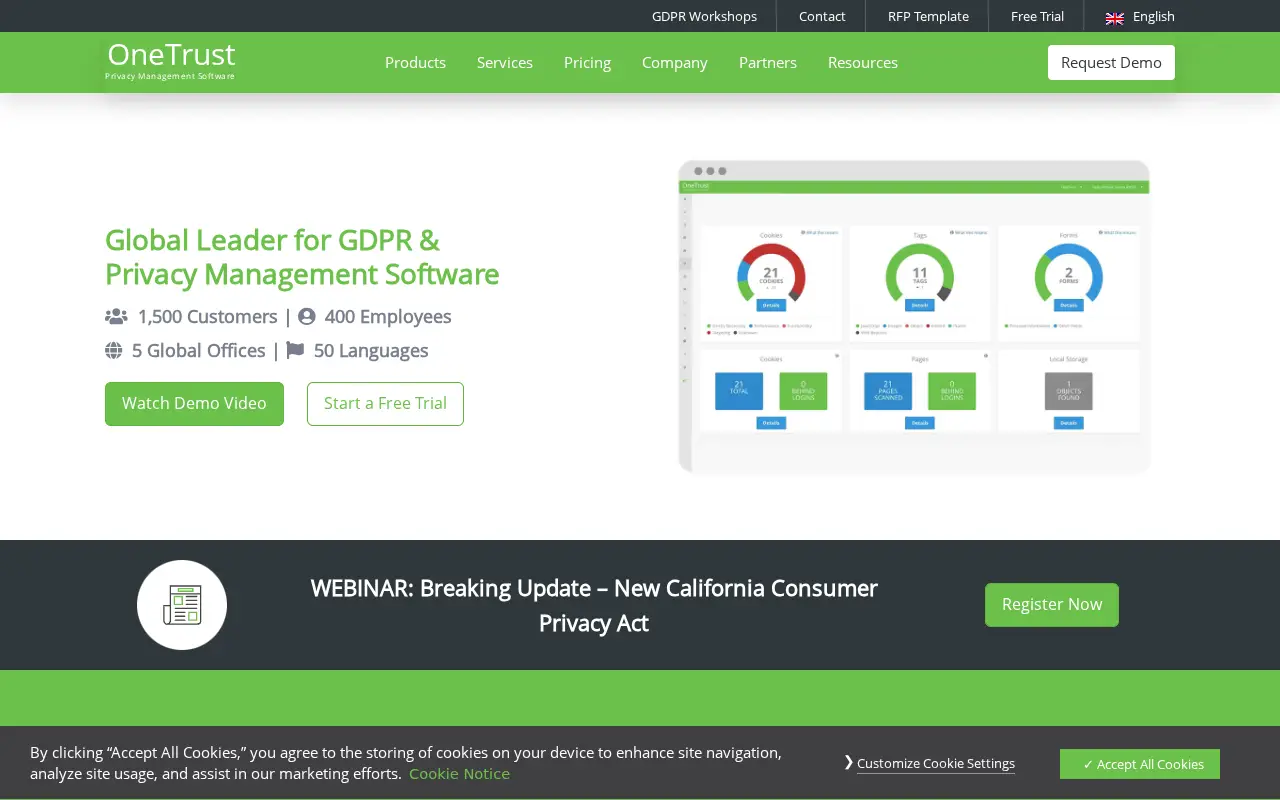
Task: Click the customers group icon
Action: tap(116, 317)
